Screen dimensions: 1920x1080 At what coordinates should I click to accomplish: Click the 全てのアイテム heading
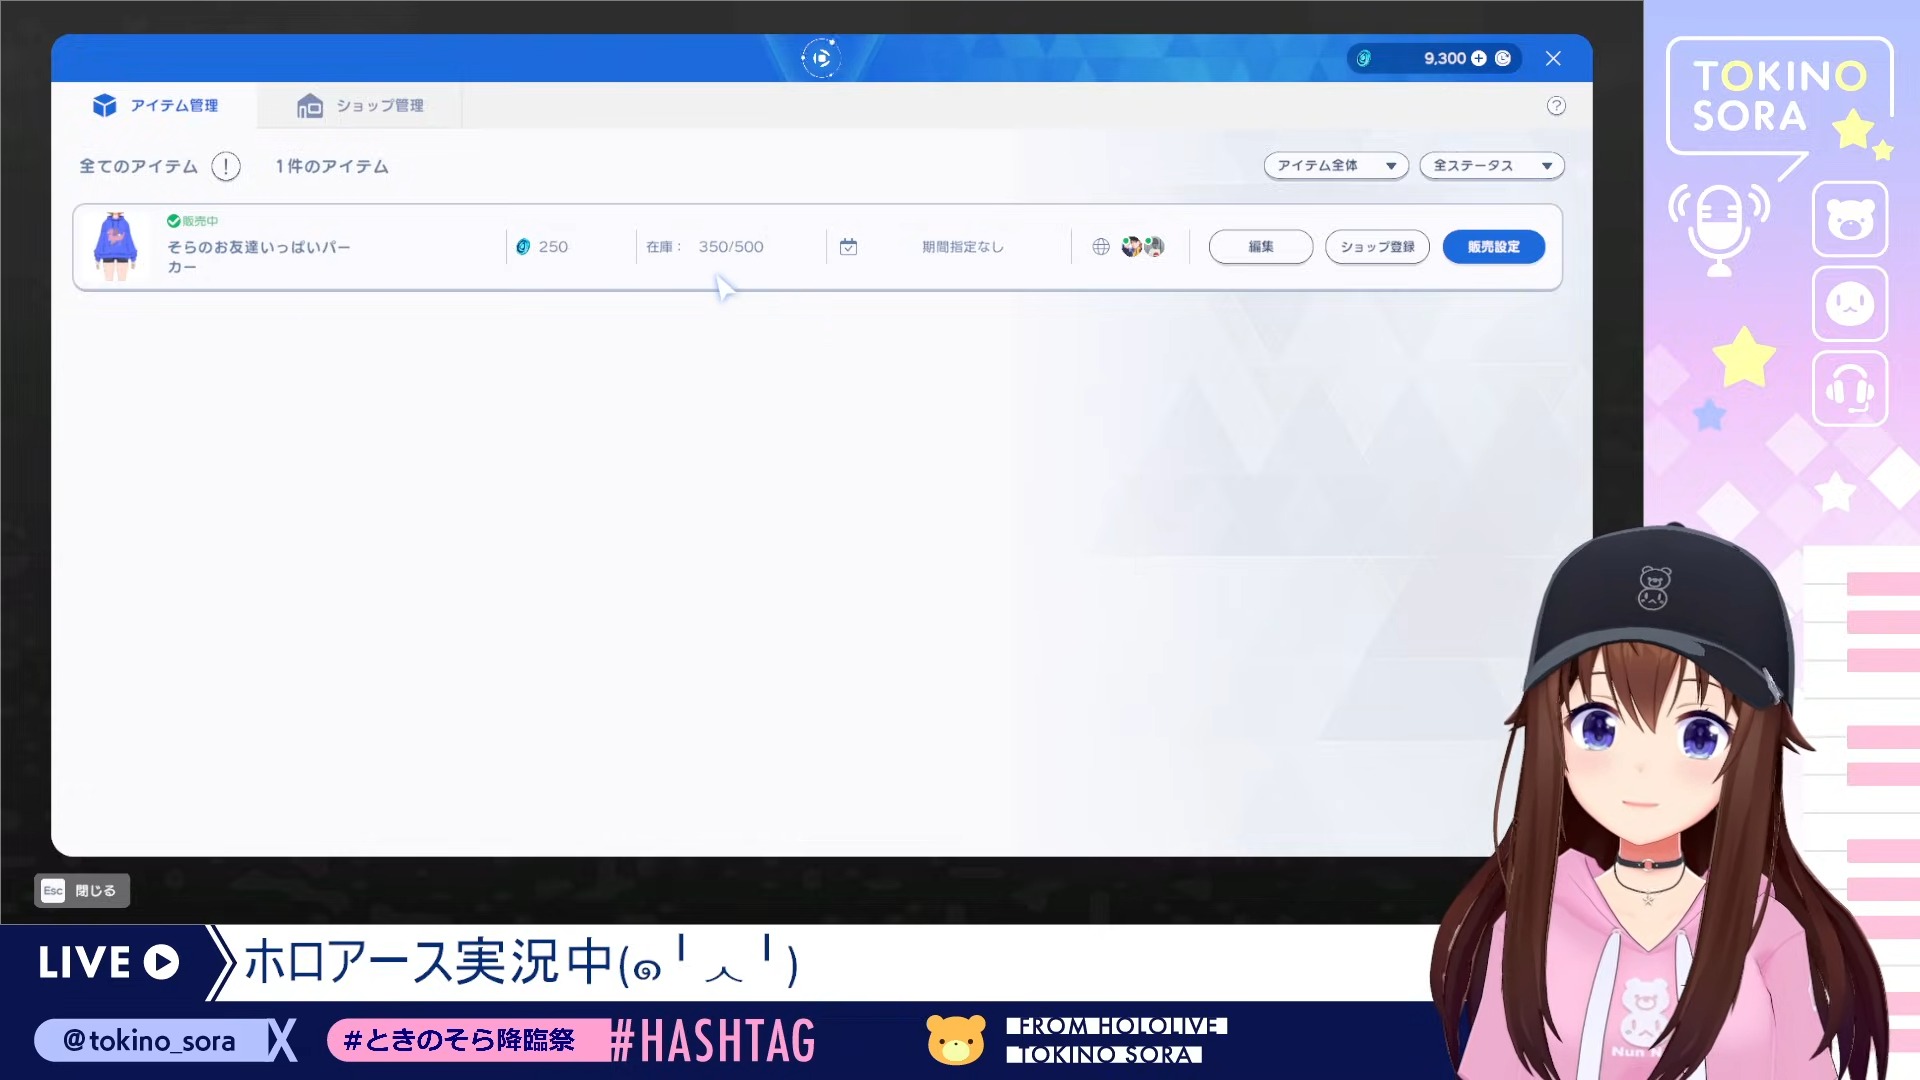pyautogui.click(x=139, y=166)
